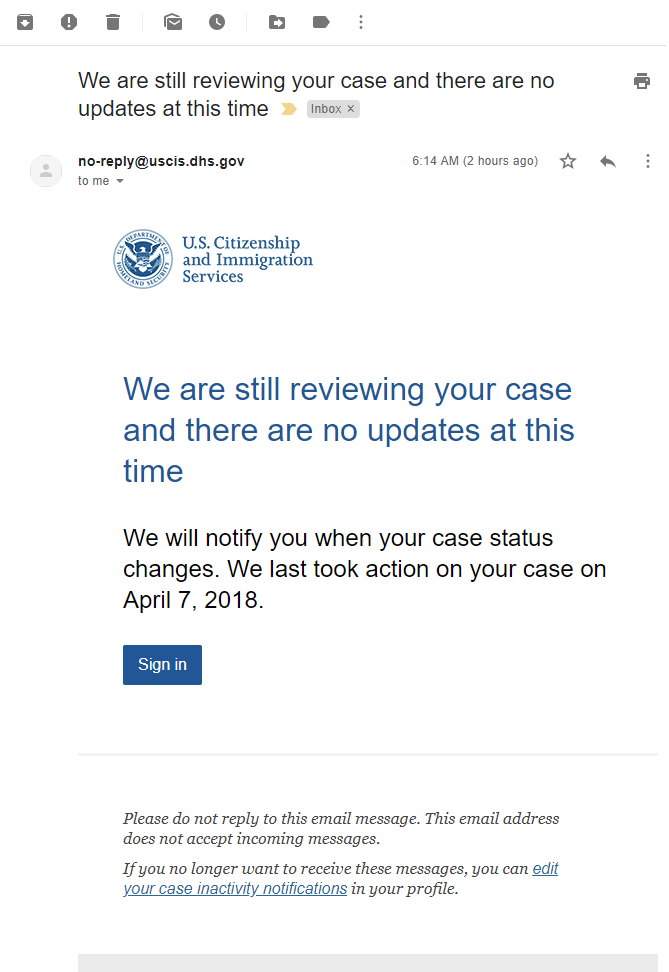The height and width of the screenshot is (972, 669).
Task: Open toolbar More options menu
Action: [x=361, y=22]
